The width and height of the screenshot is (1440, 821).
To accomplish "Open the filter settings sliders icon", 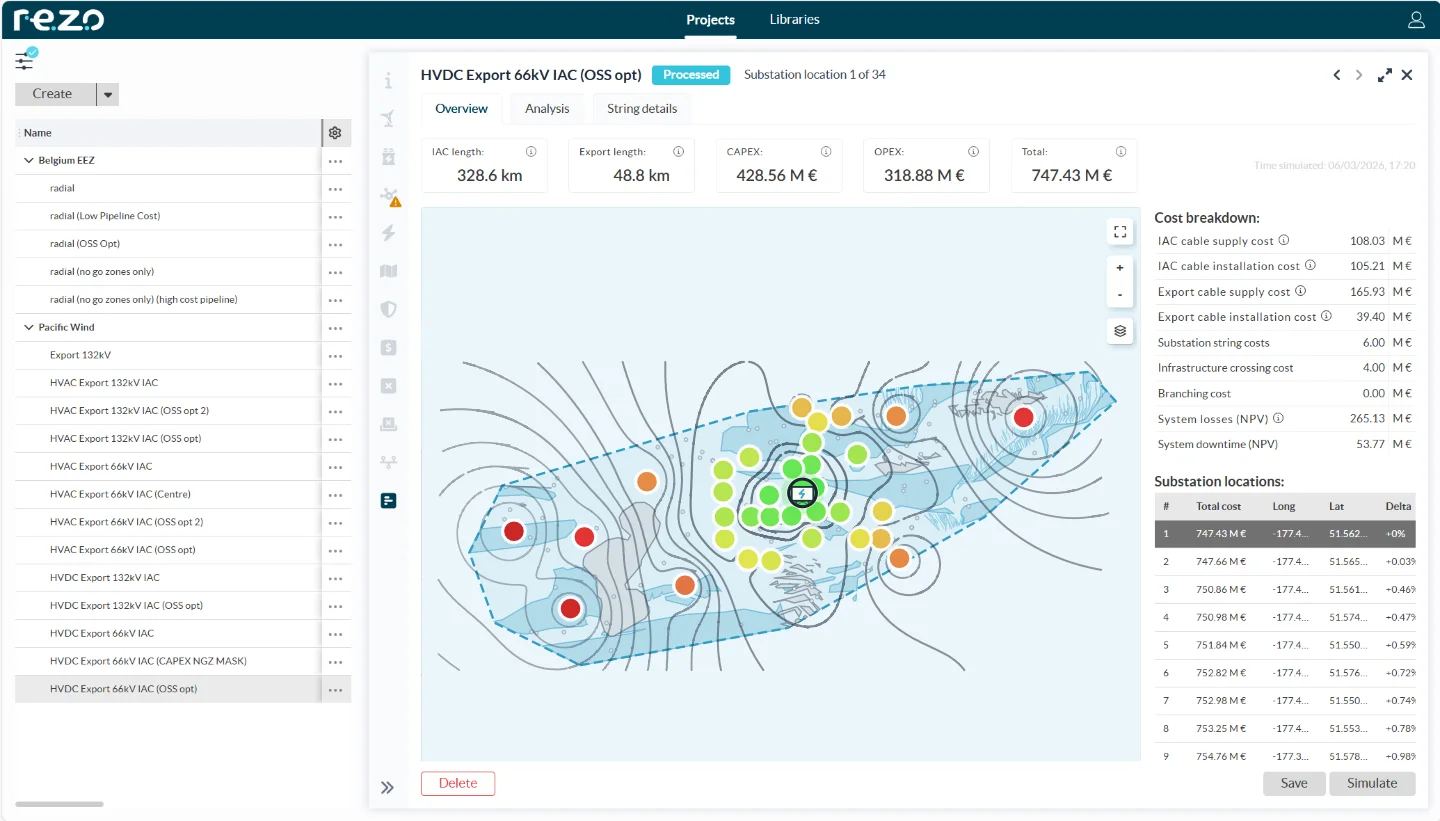I will click(x=25, y=58).
